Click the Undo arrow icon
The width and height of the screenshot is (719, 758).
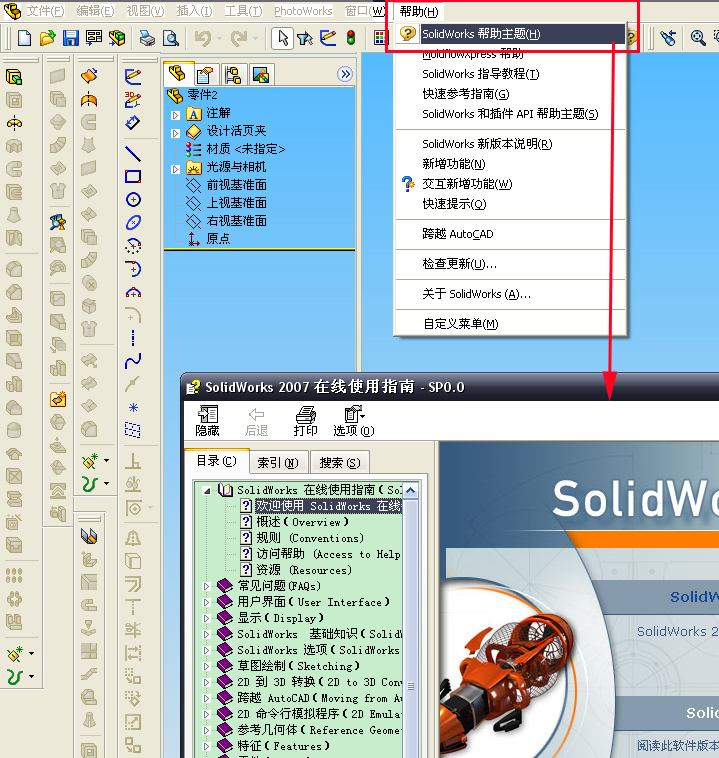(x=203, y=38)
